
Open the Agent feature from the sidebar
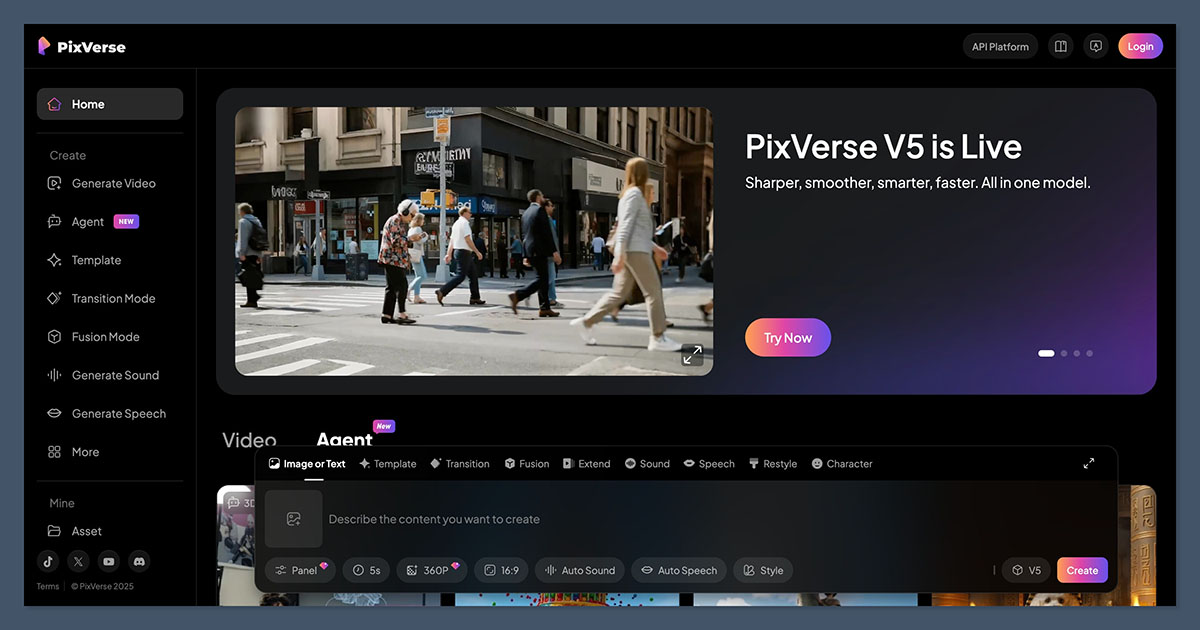pyautogui.click(x=88, y=221)
